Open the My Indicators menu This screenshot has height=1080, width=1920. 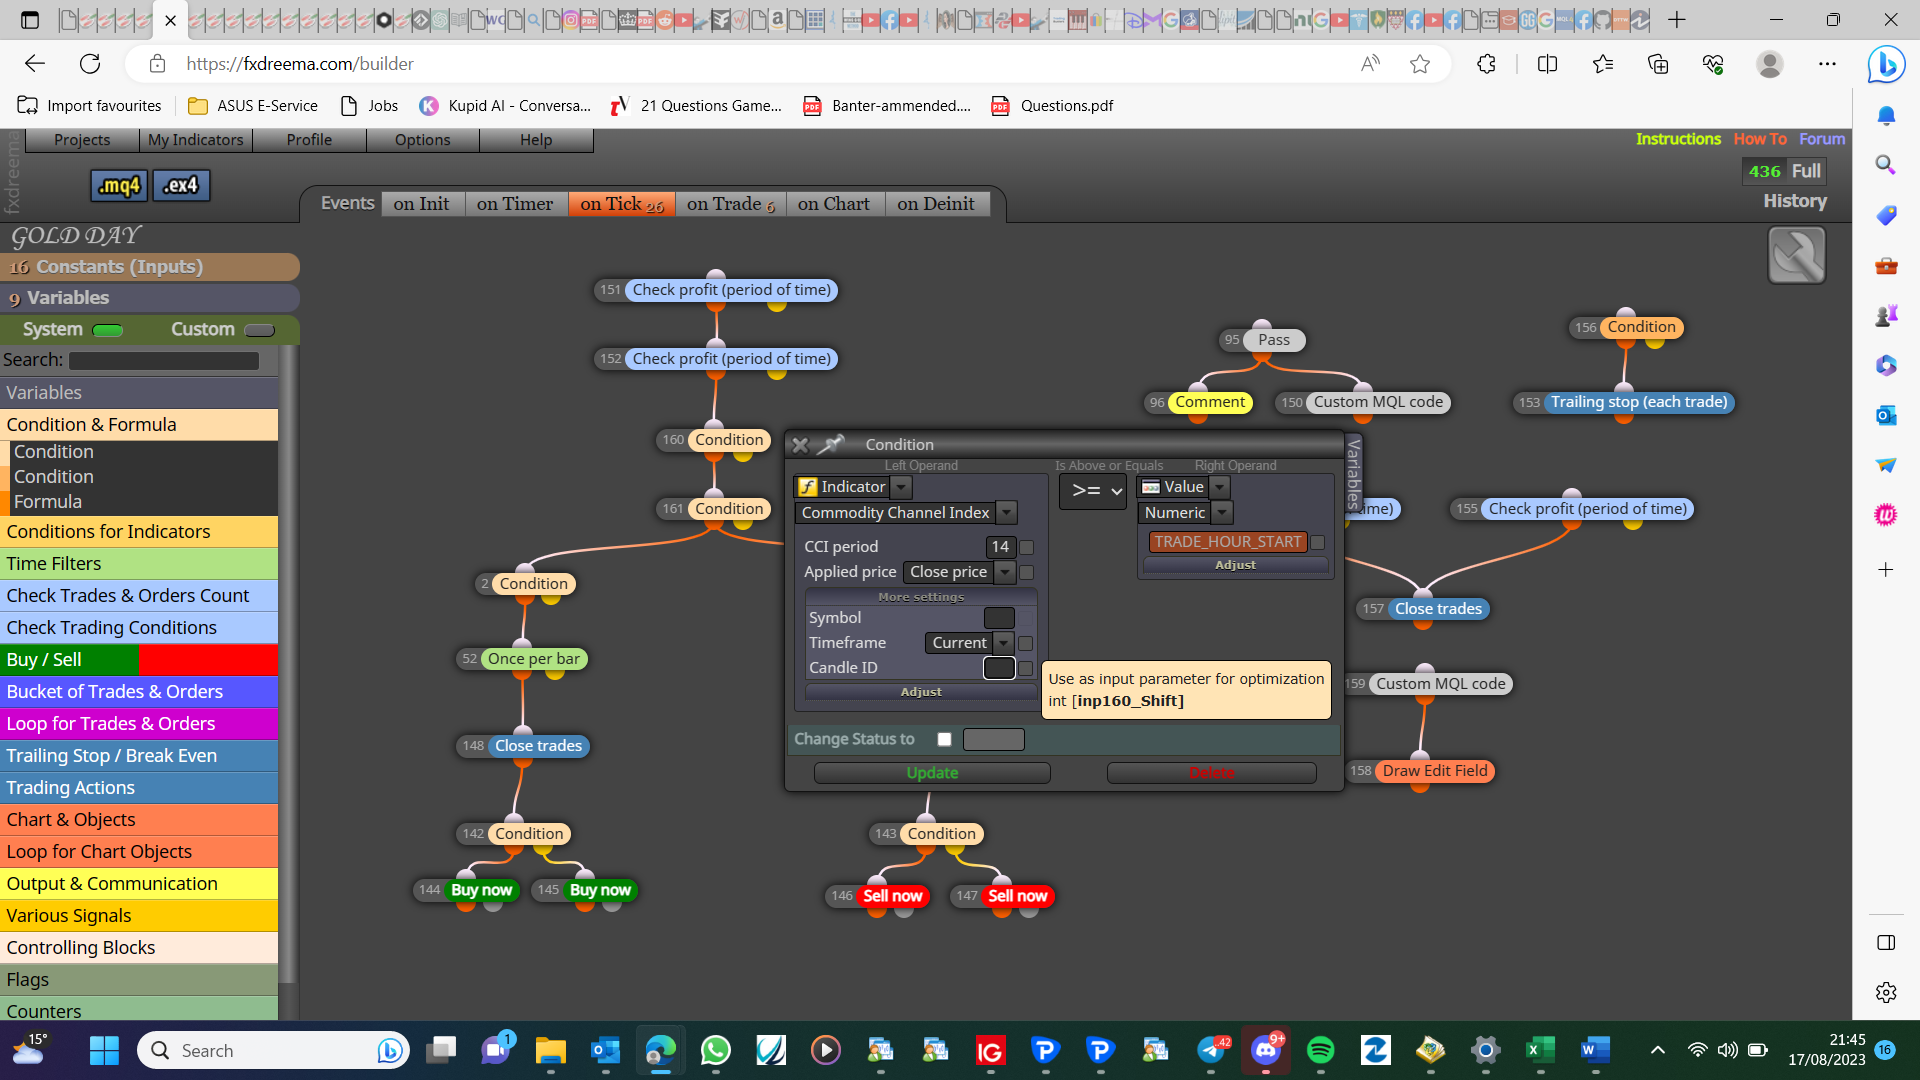(x=195, y=140)
